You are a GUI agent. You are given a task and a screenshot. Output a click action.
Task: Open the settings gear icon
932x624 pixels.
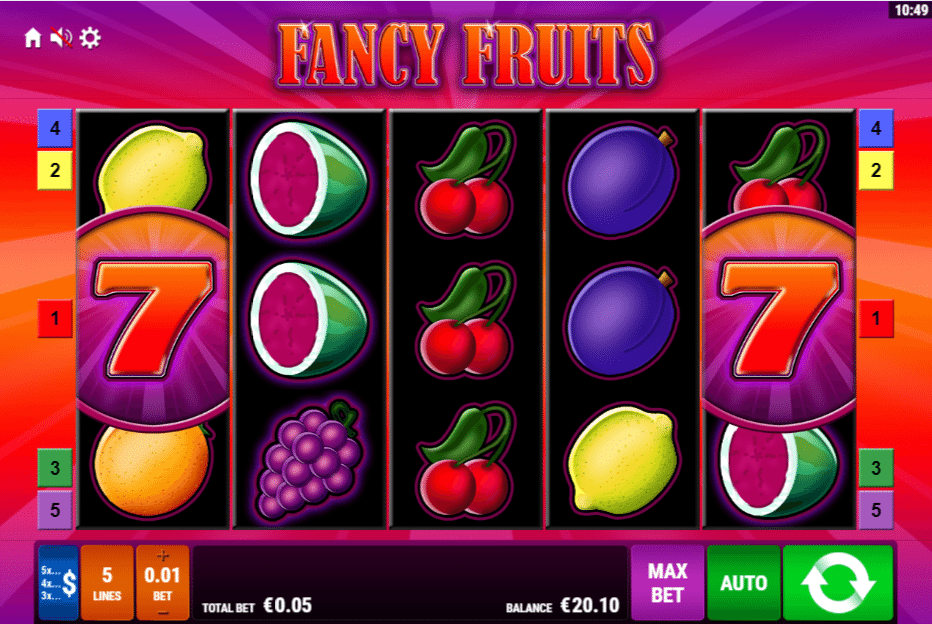click(x=90, y=38)
